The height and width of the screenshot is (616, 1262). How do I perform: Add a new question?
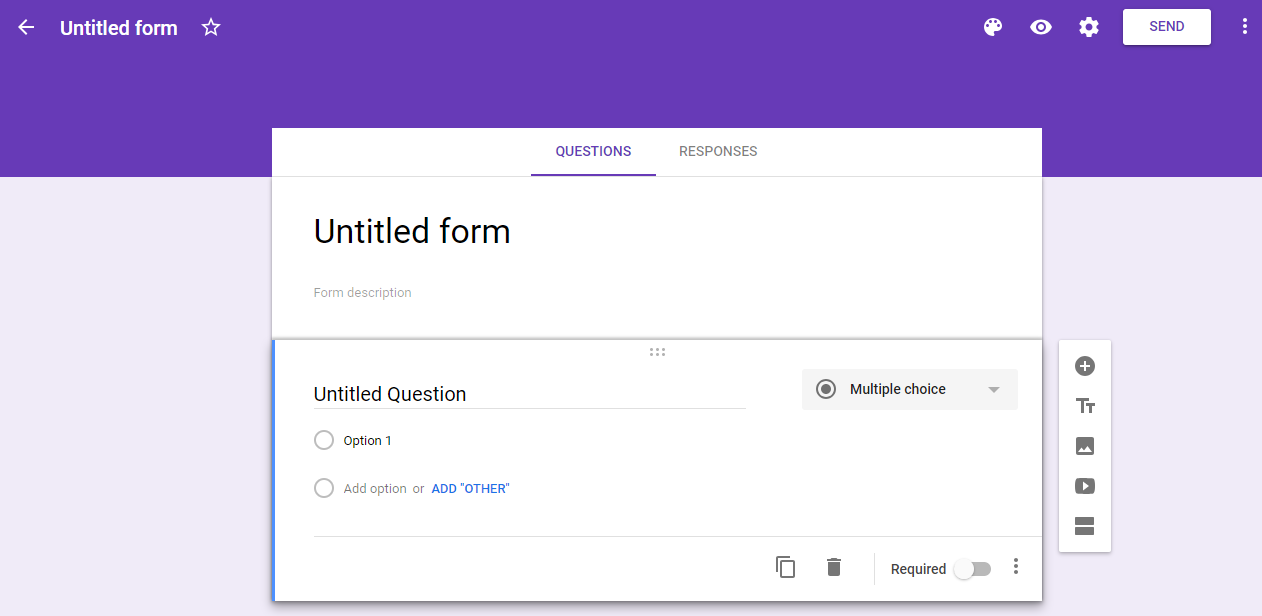tap(1085, 366)
